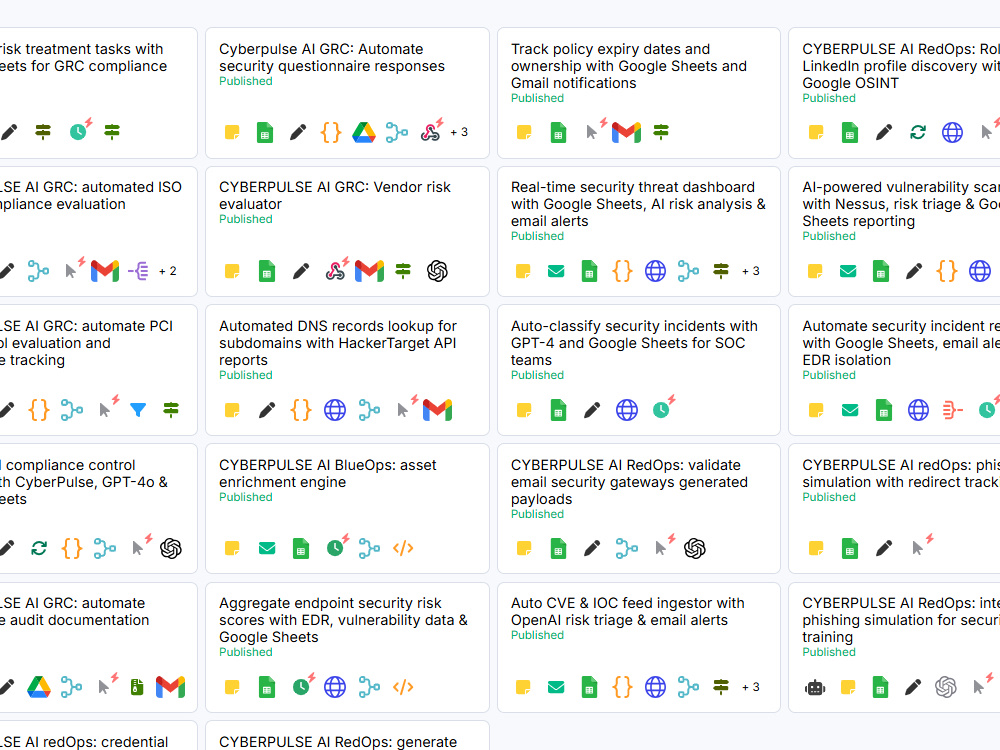Click Gmail icon in automated ISO compliance card
The height and width of the screenshot is (750, 1000).
(105, 271)
